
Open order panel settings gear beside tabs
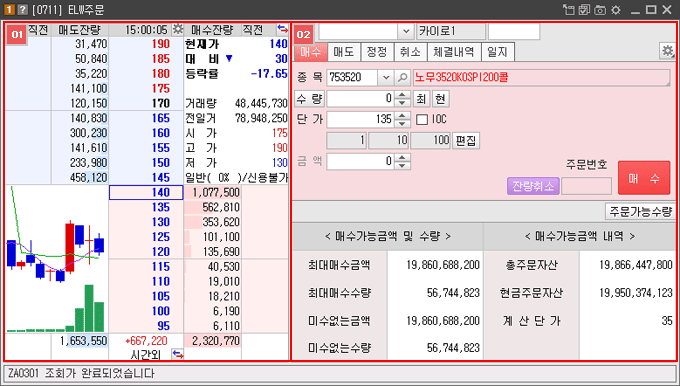point(667,51)
